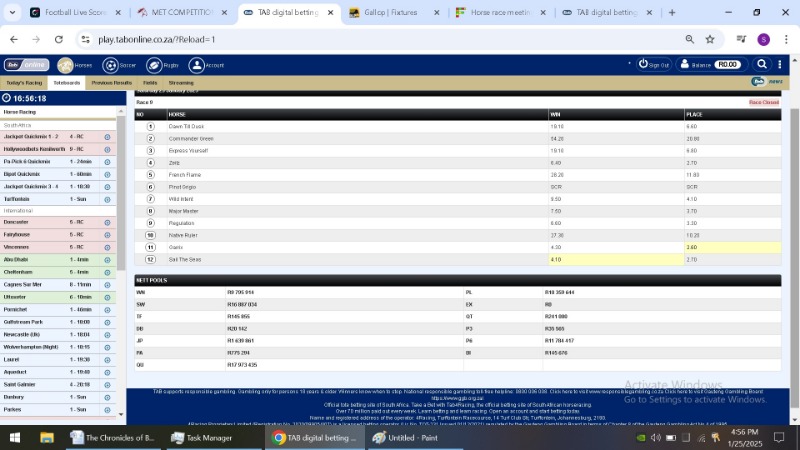Select the Streaming tab
The height and width of the screenshot is (450, 800).
click(181, 83)
